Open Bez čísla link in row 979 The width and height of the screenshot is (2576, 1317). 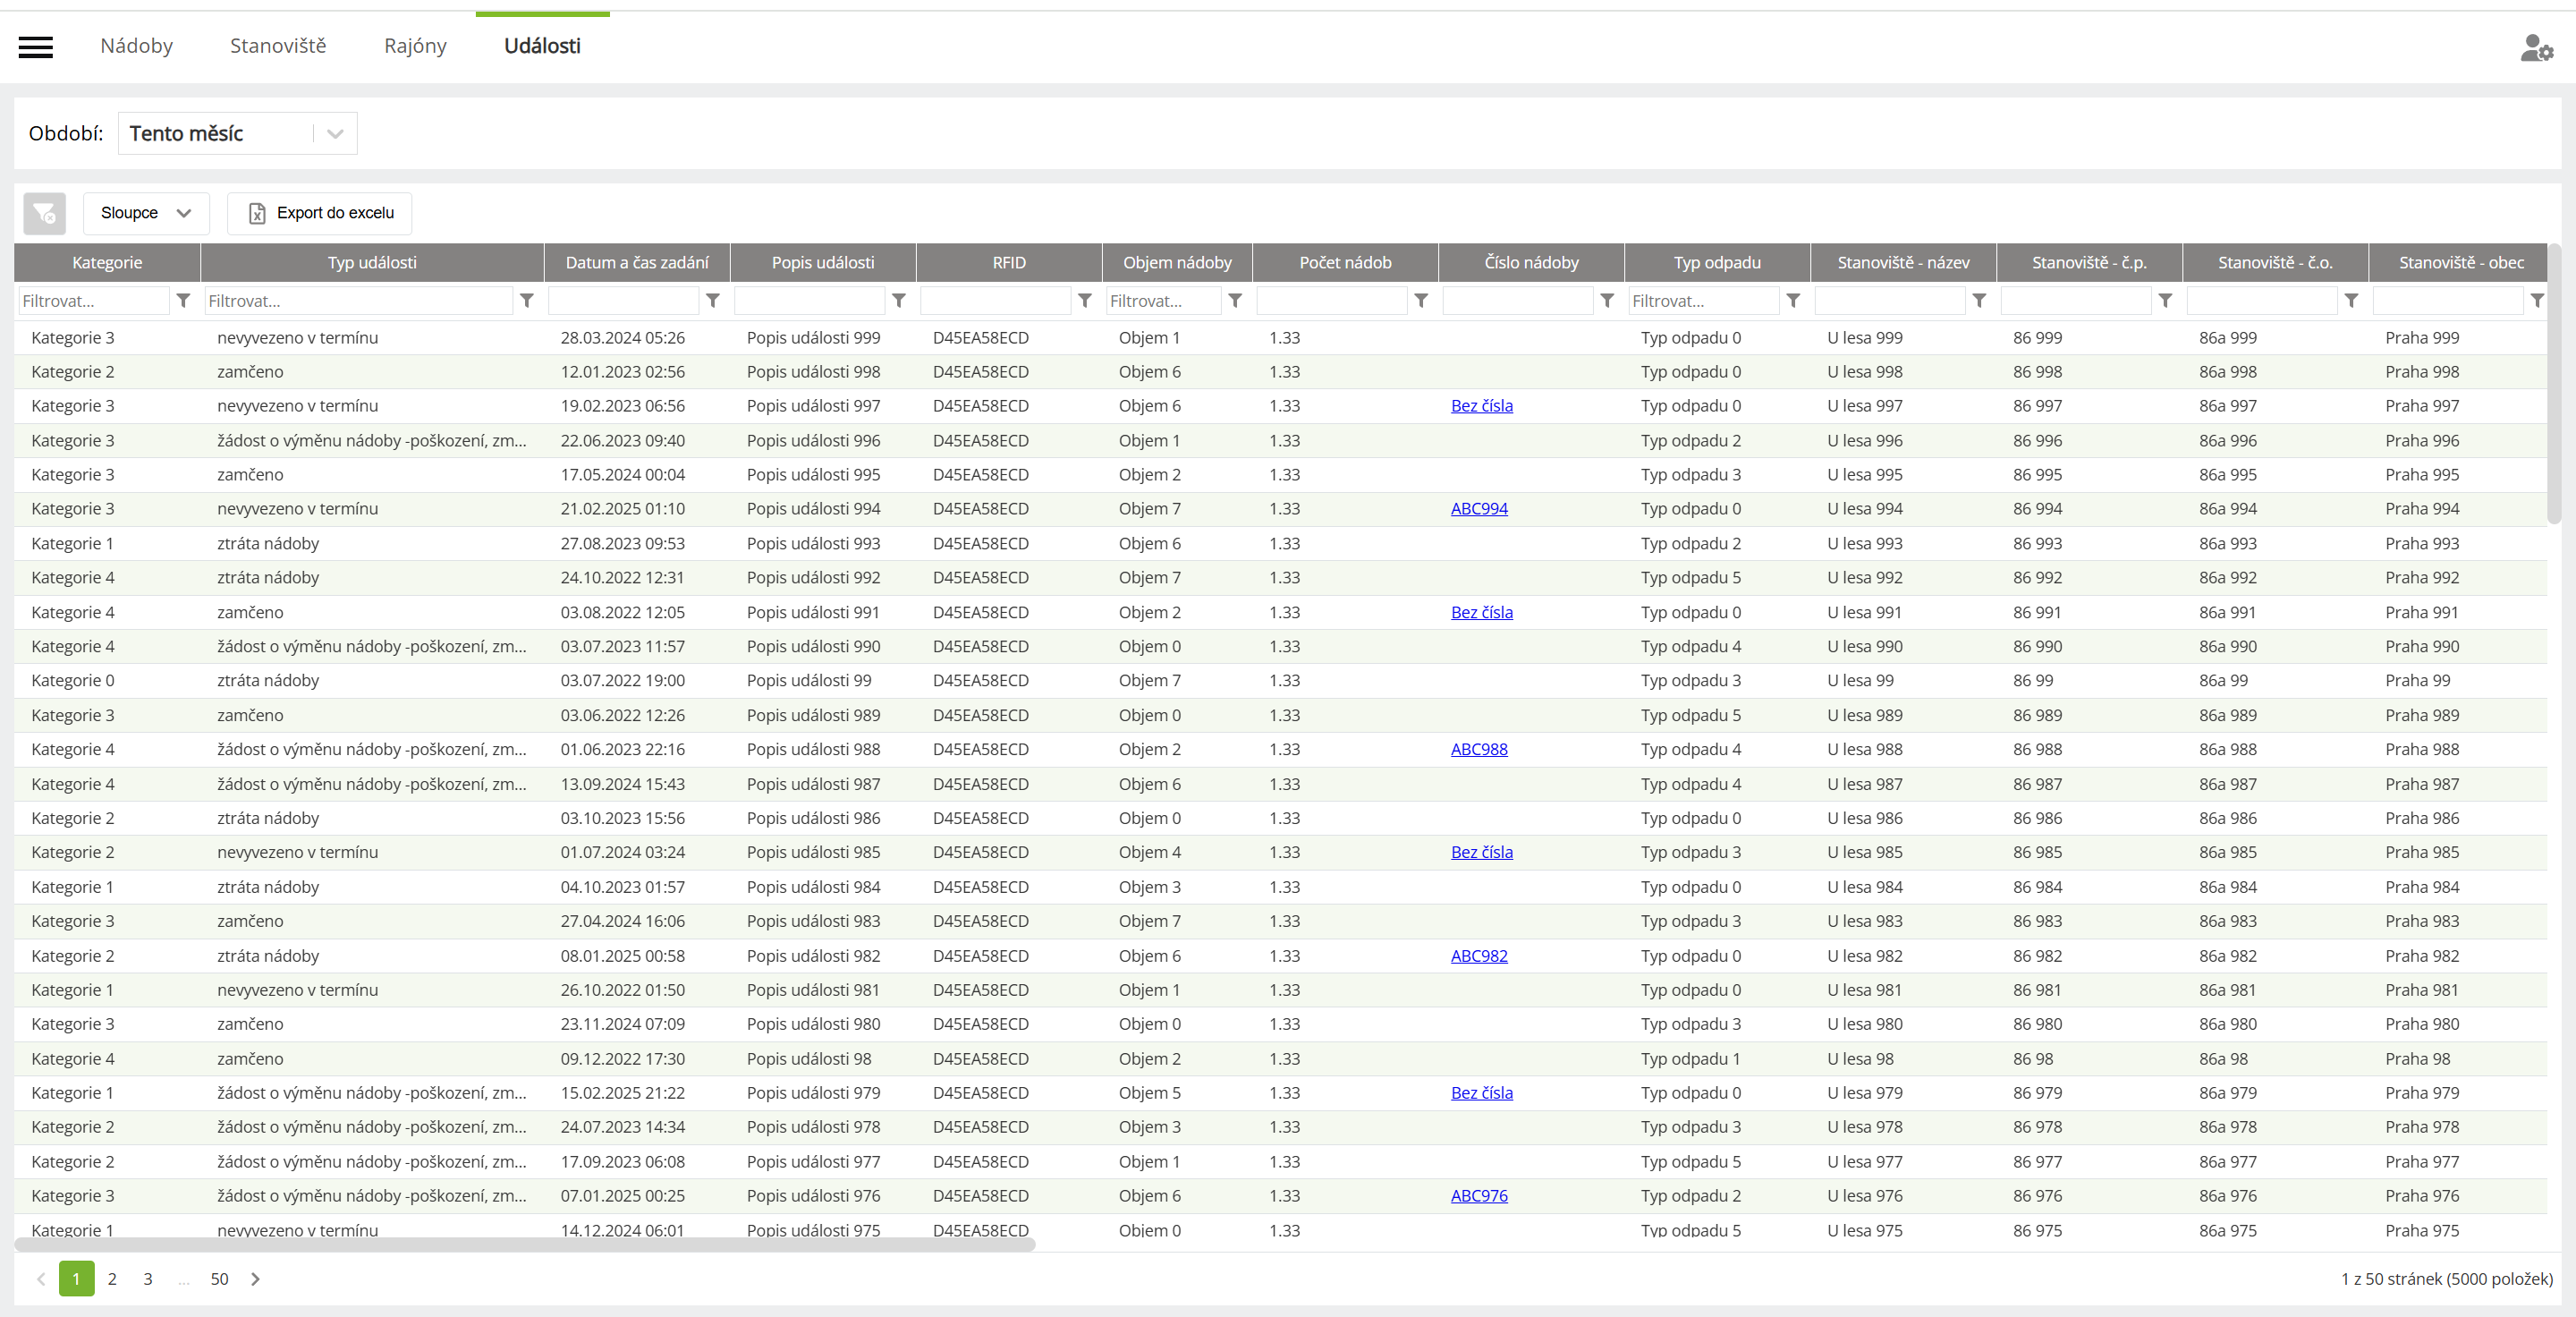click(x=1481, y=1093)
